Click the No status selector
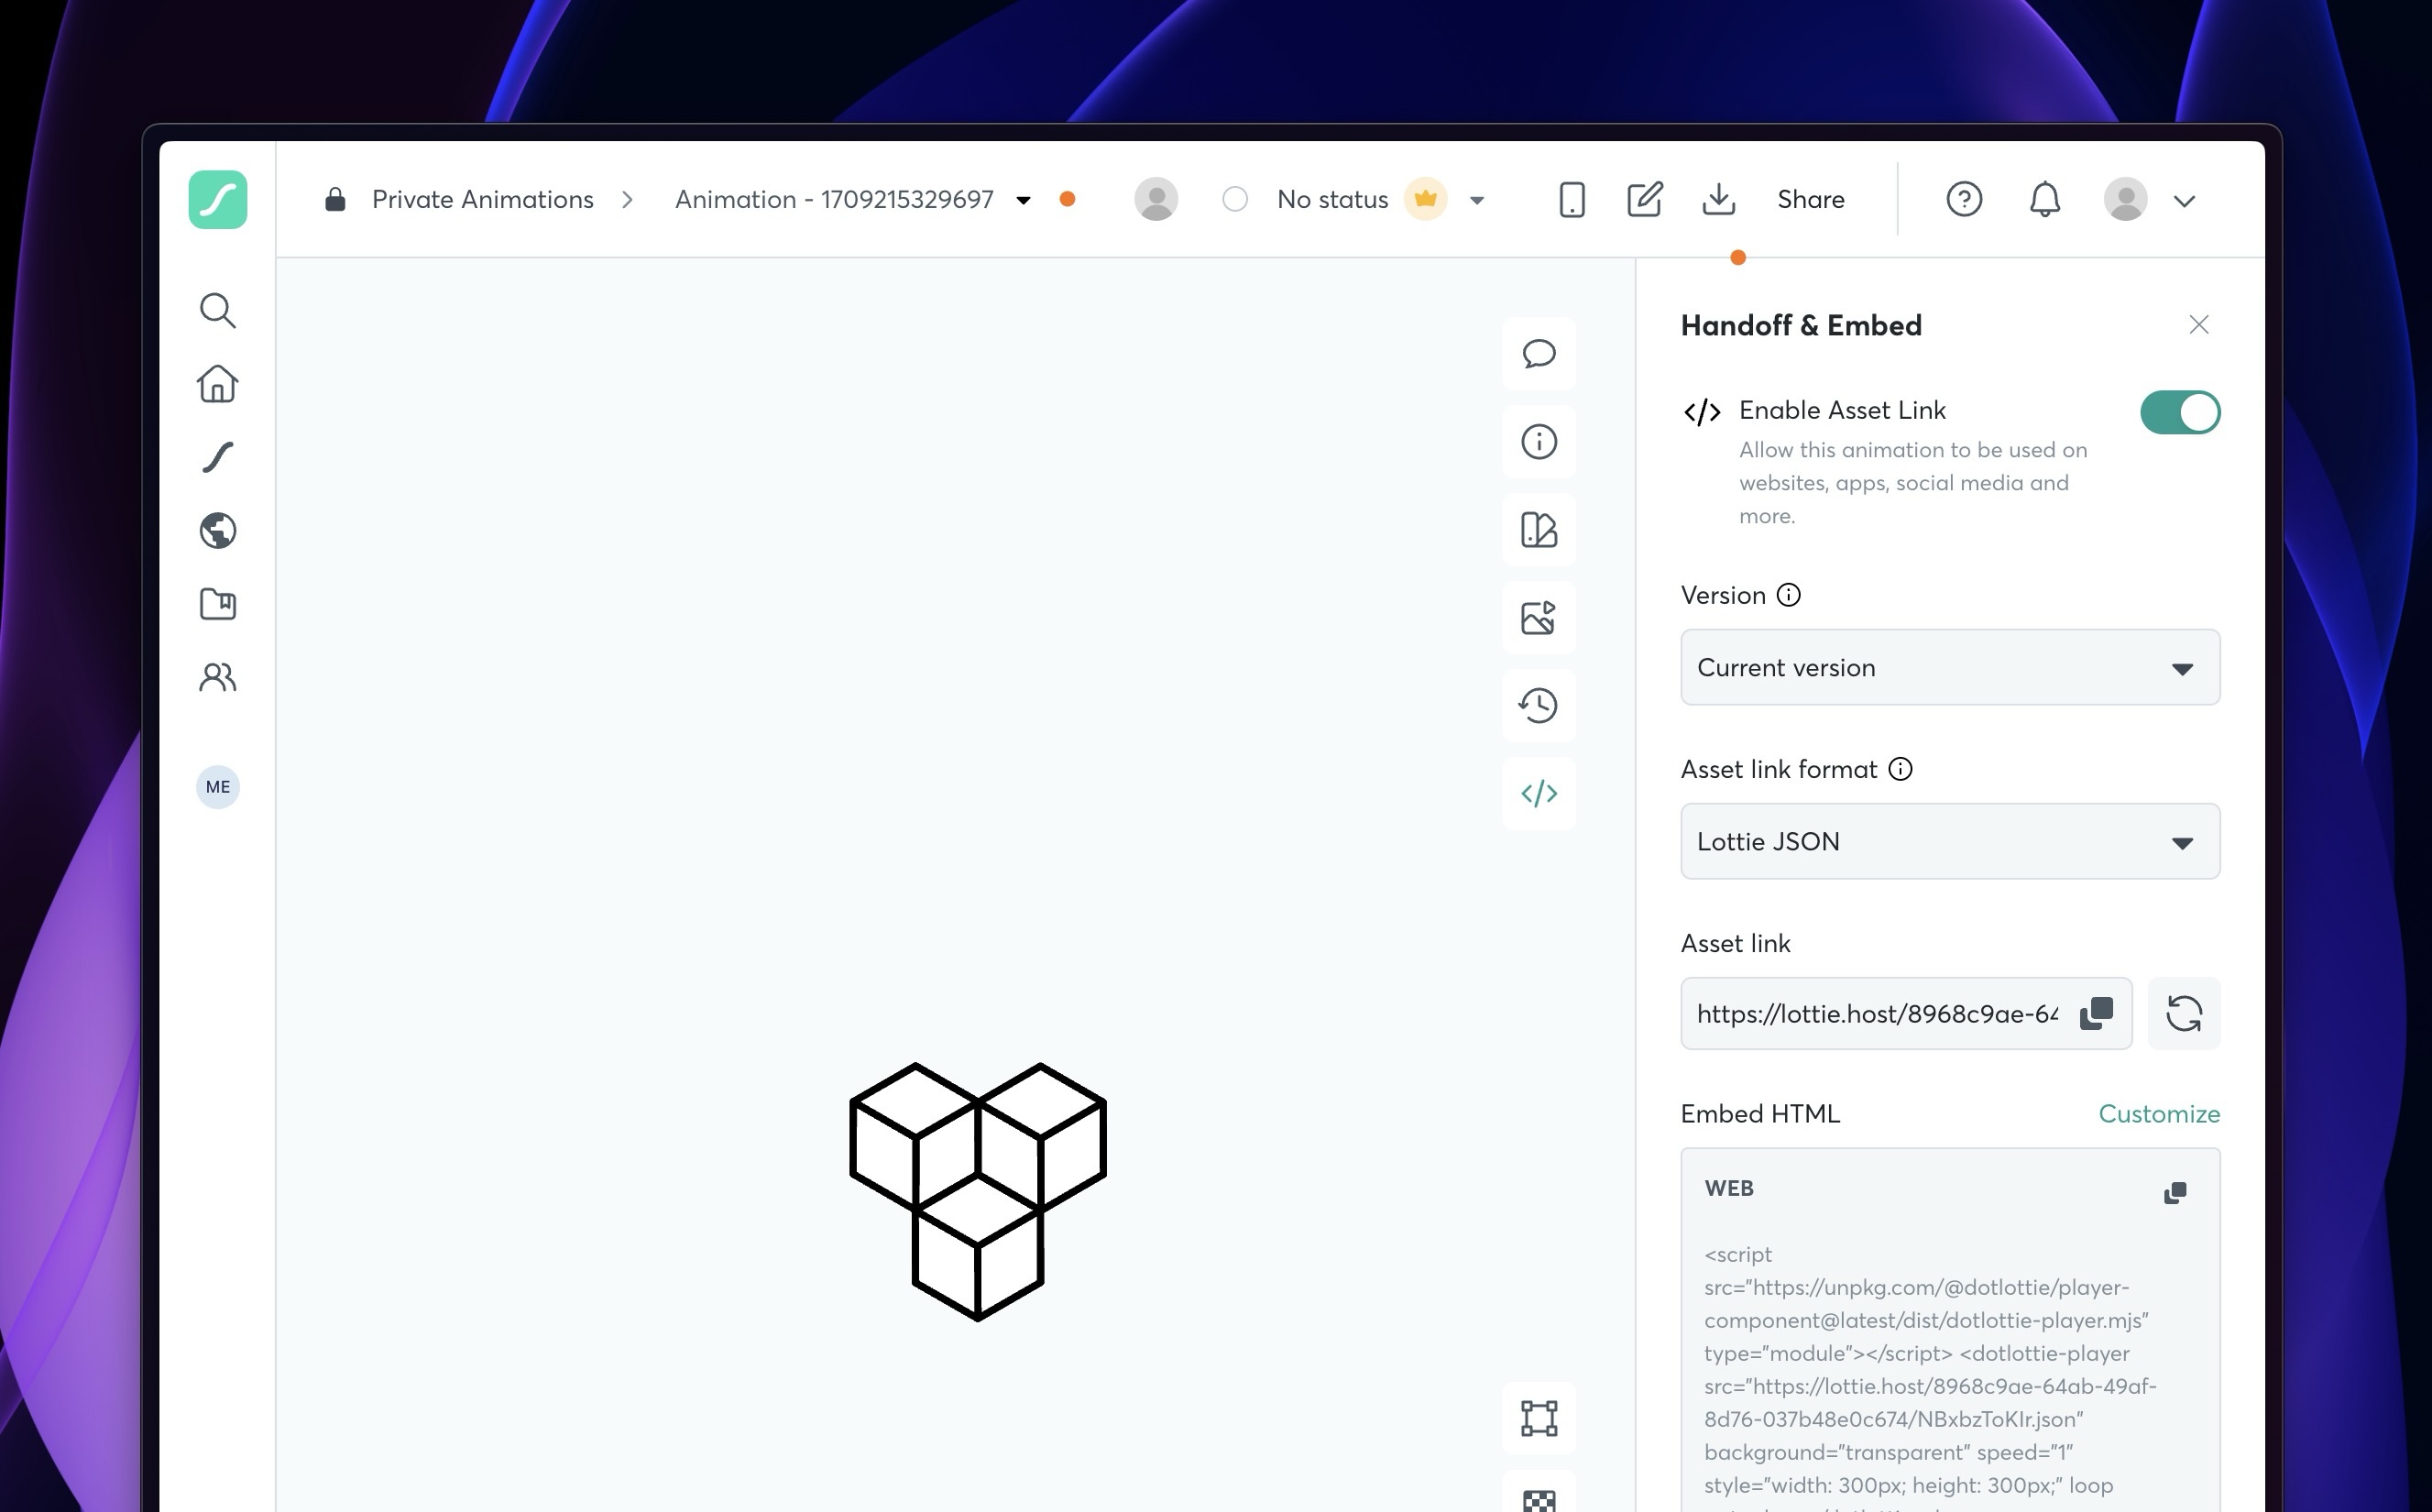This screenshot has height=1512, width=2432. coord(1333,199)
